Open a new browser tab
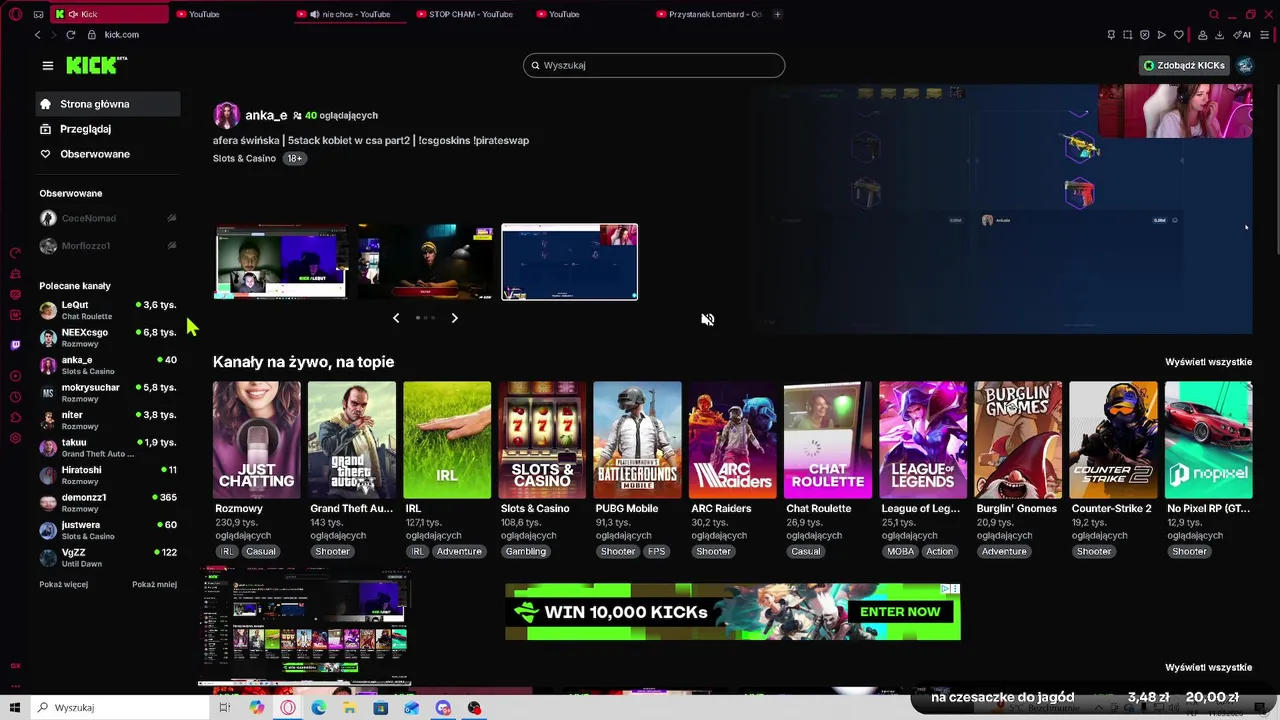Image resolution: width=1280 pixels, height=720 pixels. [x=777, y=14]
